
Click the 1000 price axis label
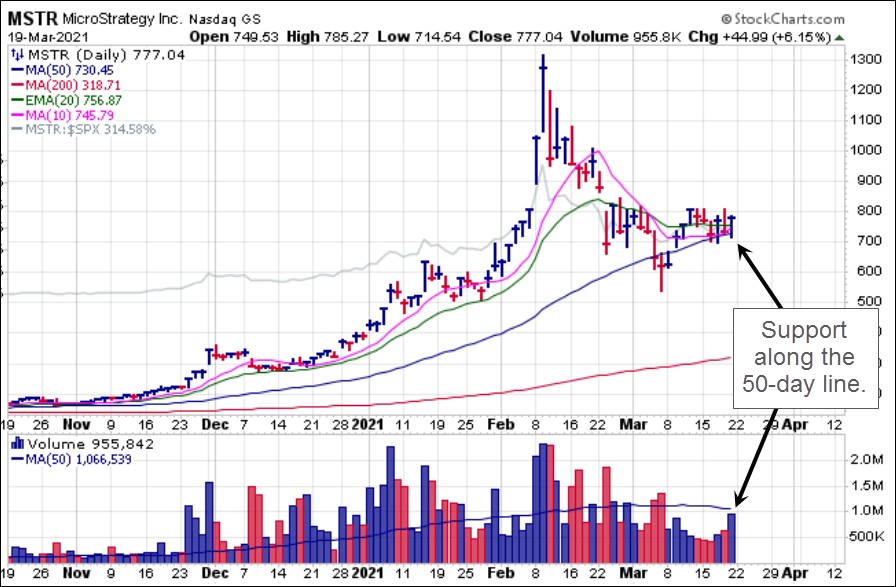point(865,150)
